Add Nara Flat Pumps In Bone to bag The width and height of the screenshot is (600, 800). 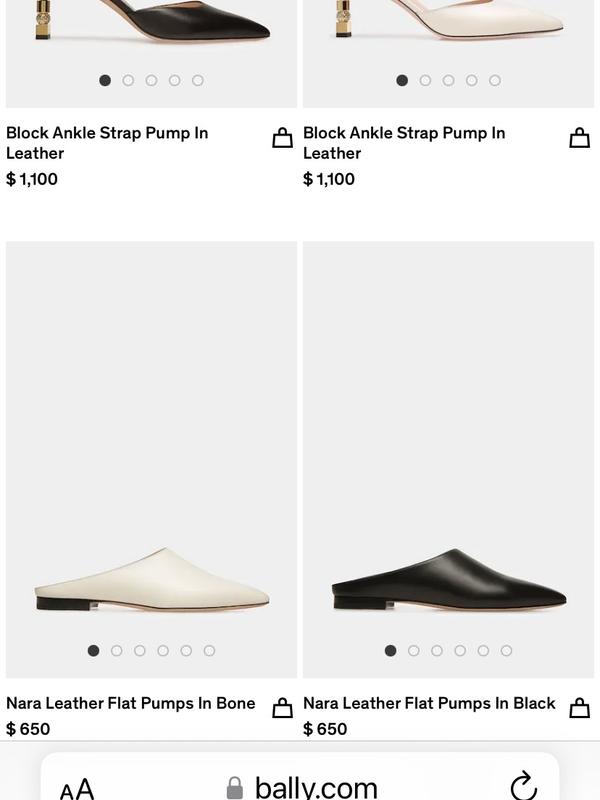(x=283, y=708)
